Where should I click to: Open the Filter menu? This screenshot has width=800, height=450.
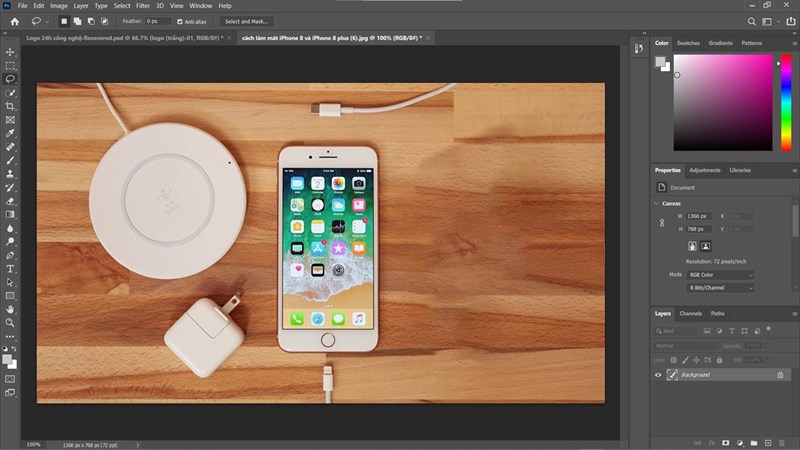click(x=143, y=6)
